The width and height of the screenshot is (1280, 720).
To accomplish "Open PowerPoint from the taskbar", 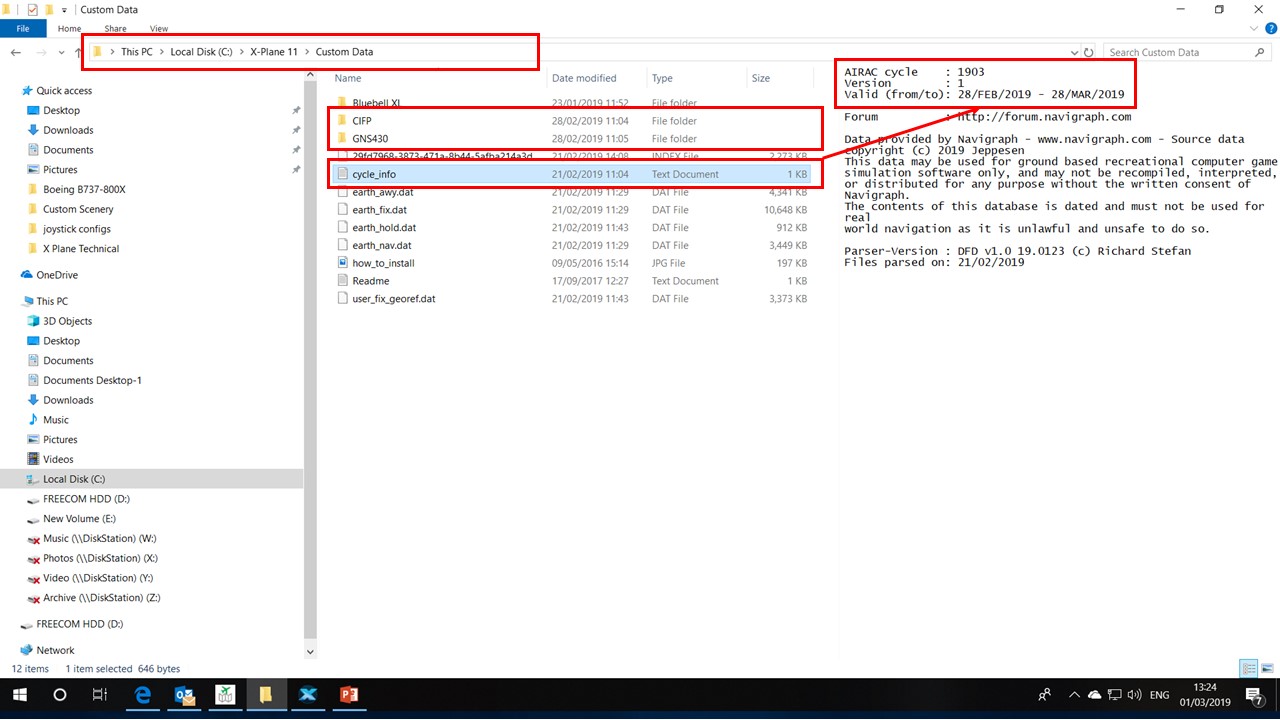I will coord(349,695).
